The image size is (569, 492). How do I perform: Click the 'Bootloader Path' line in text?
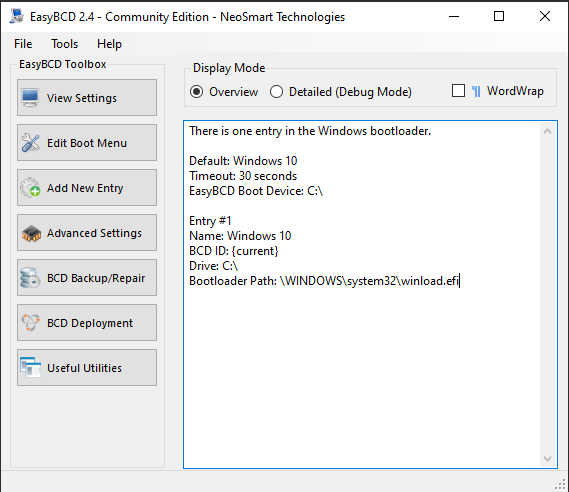coord(324,281)
